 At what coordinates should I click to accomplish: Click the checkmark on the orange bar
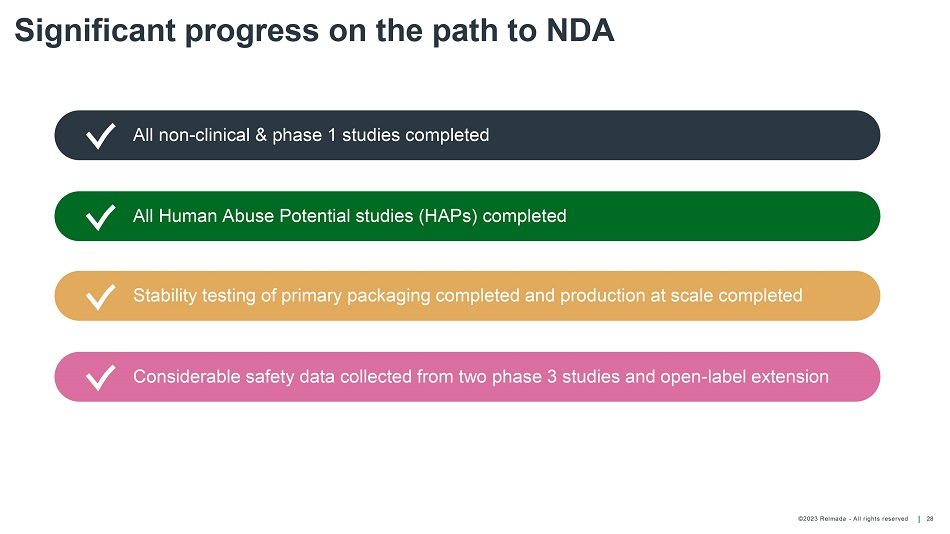tap(100, 297)
